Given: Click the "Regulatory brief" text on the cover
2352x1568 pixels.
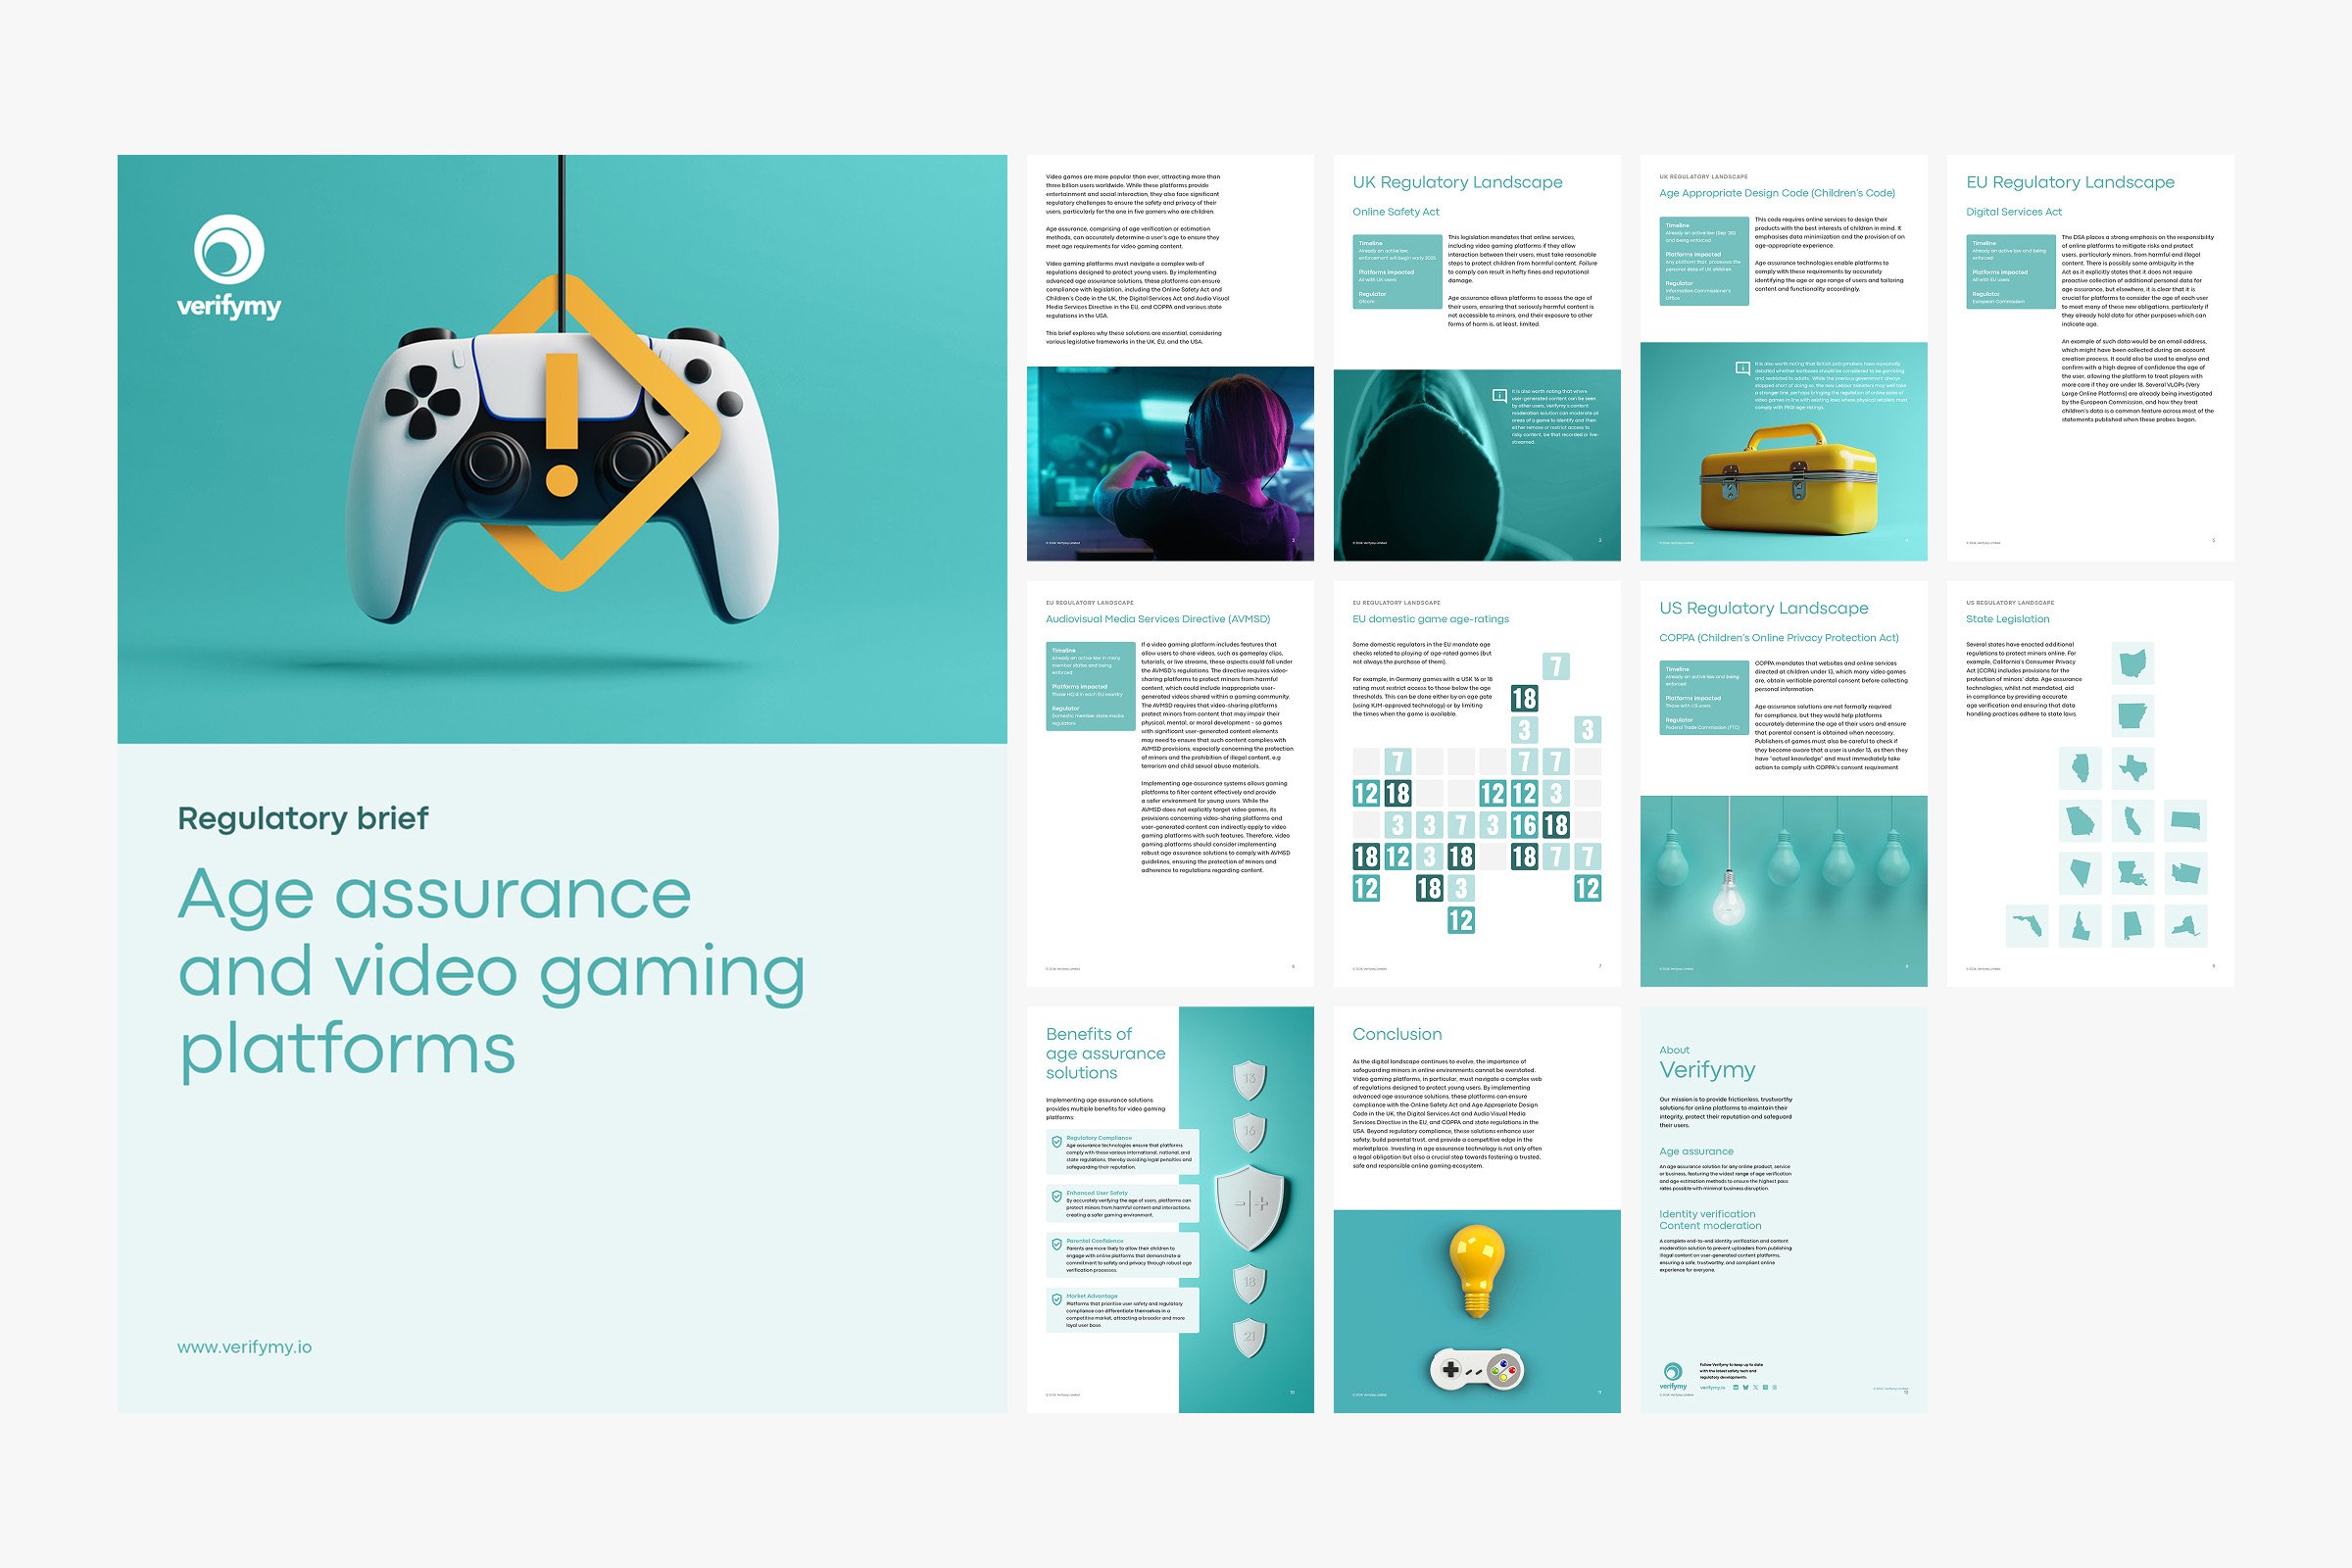Looking at the screenshot, I should click(x=303, y=818).
